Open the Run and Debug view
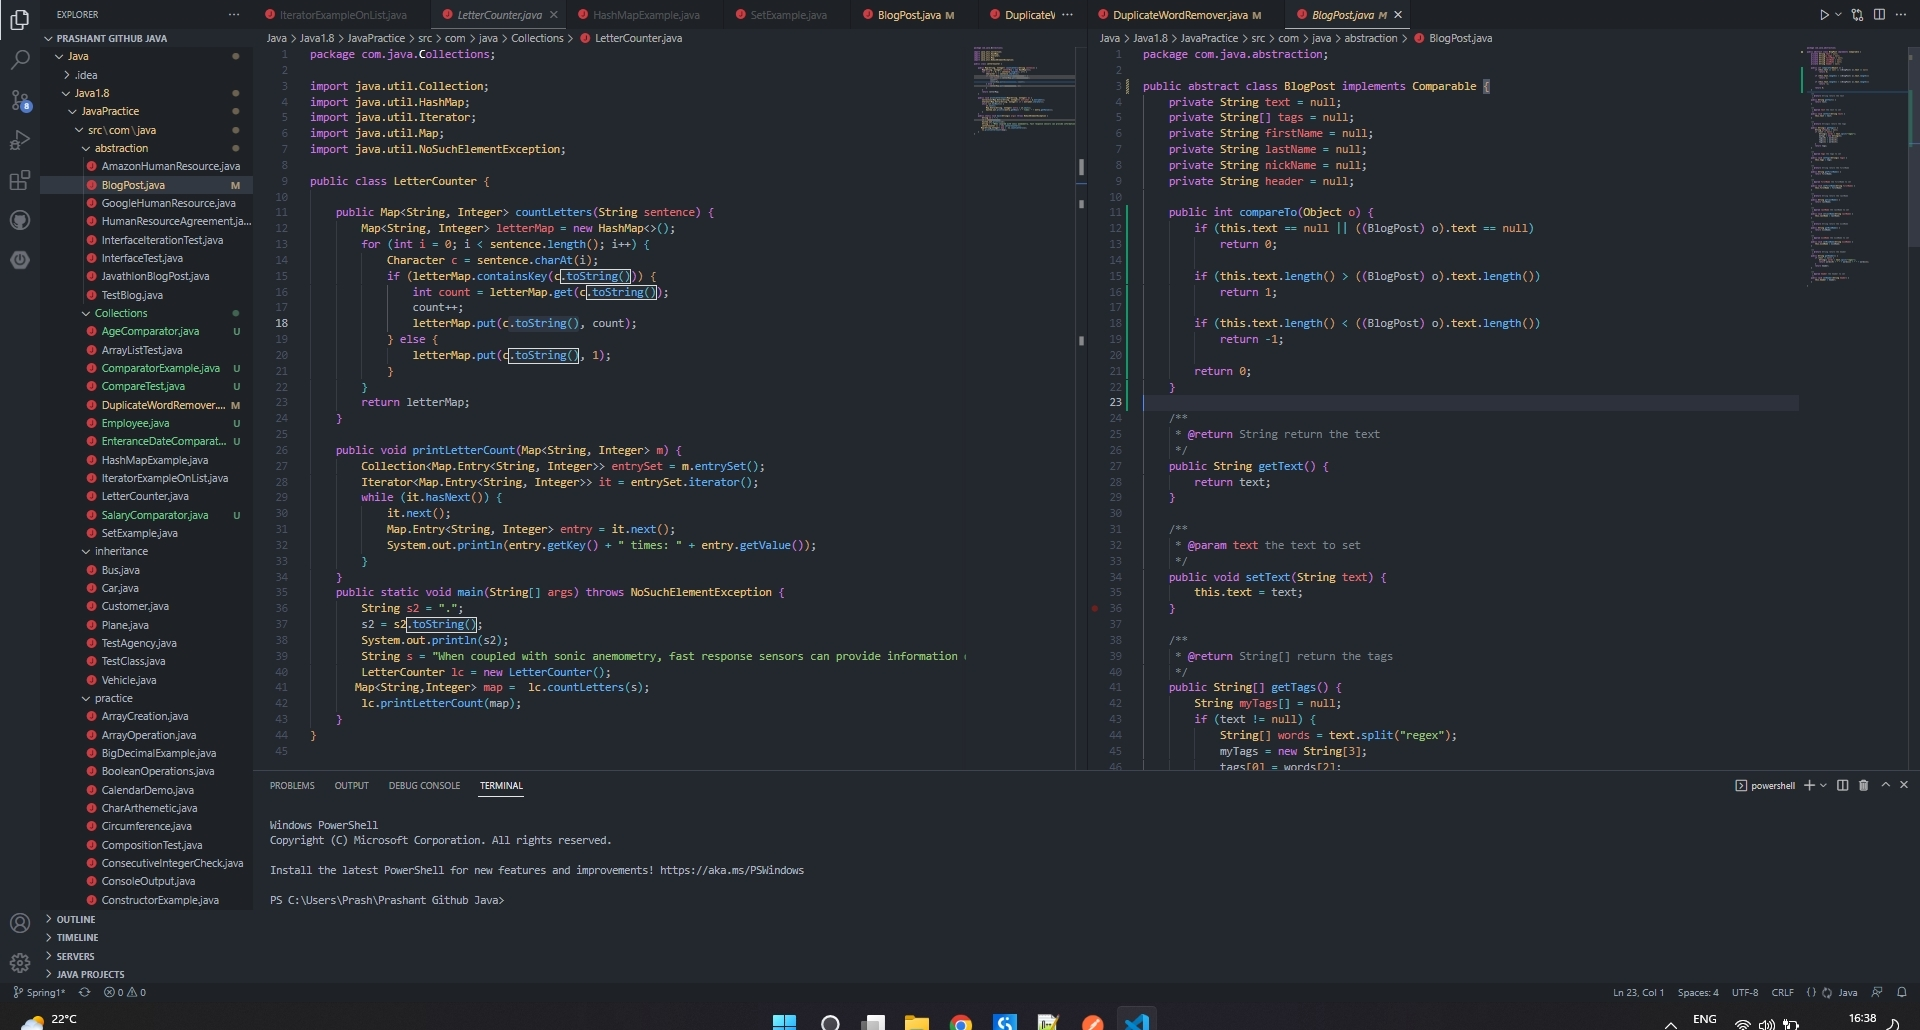Screen dimensions: 1920x1030 pyautogui.click(x=20, y=140)
